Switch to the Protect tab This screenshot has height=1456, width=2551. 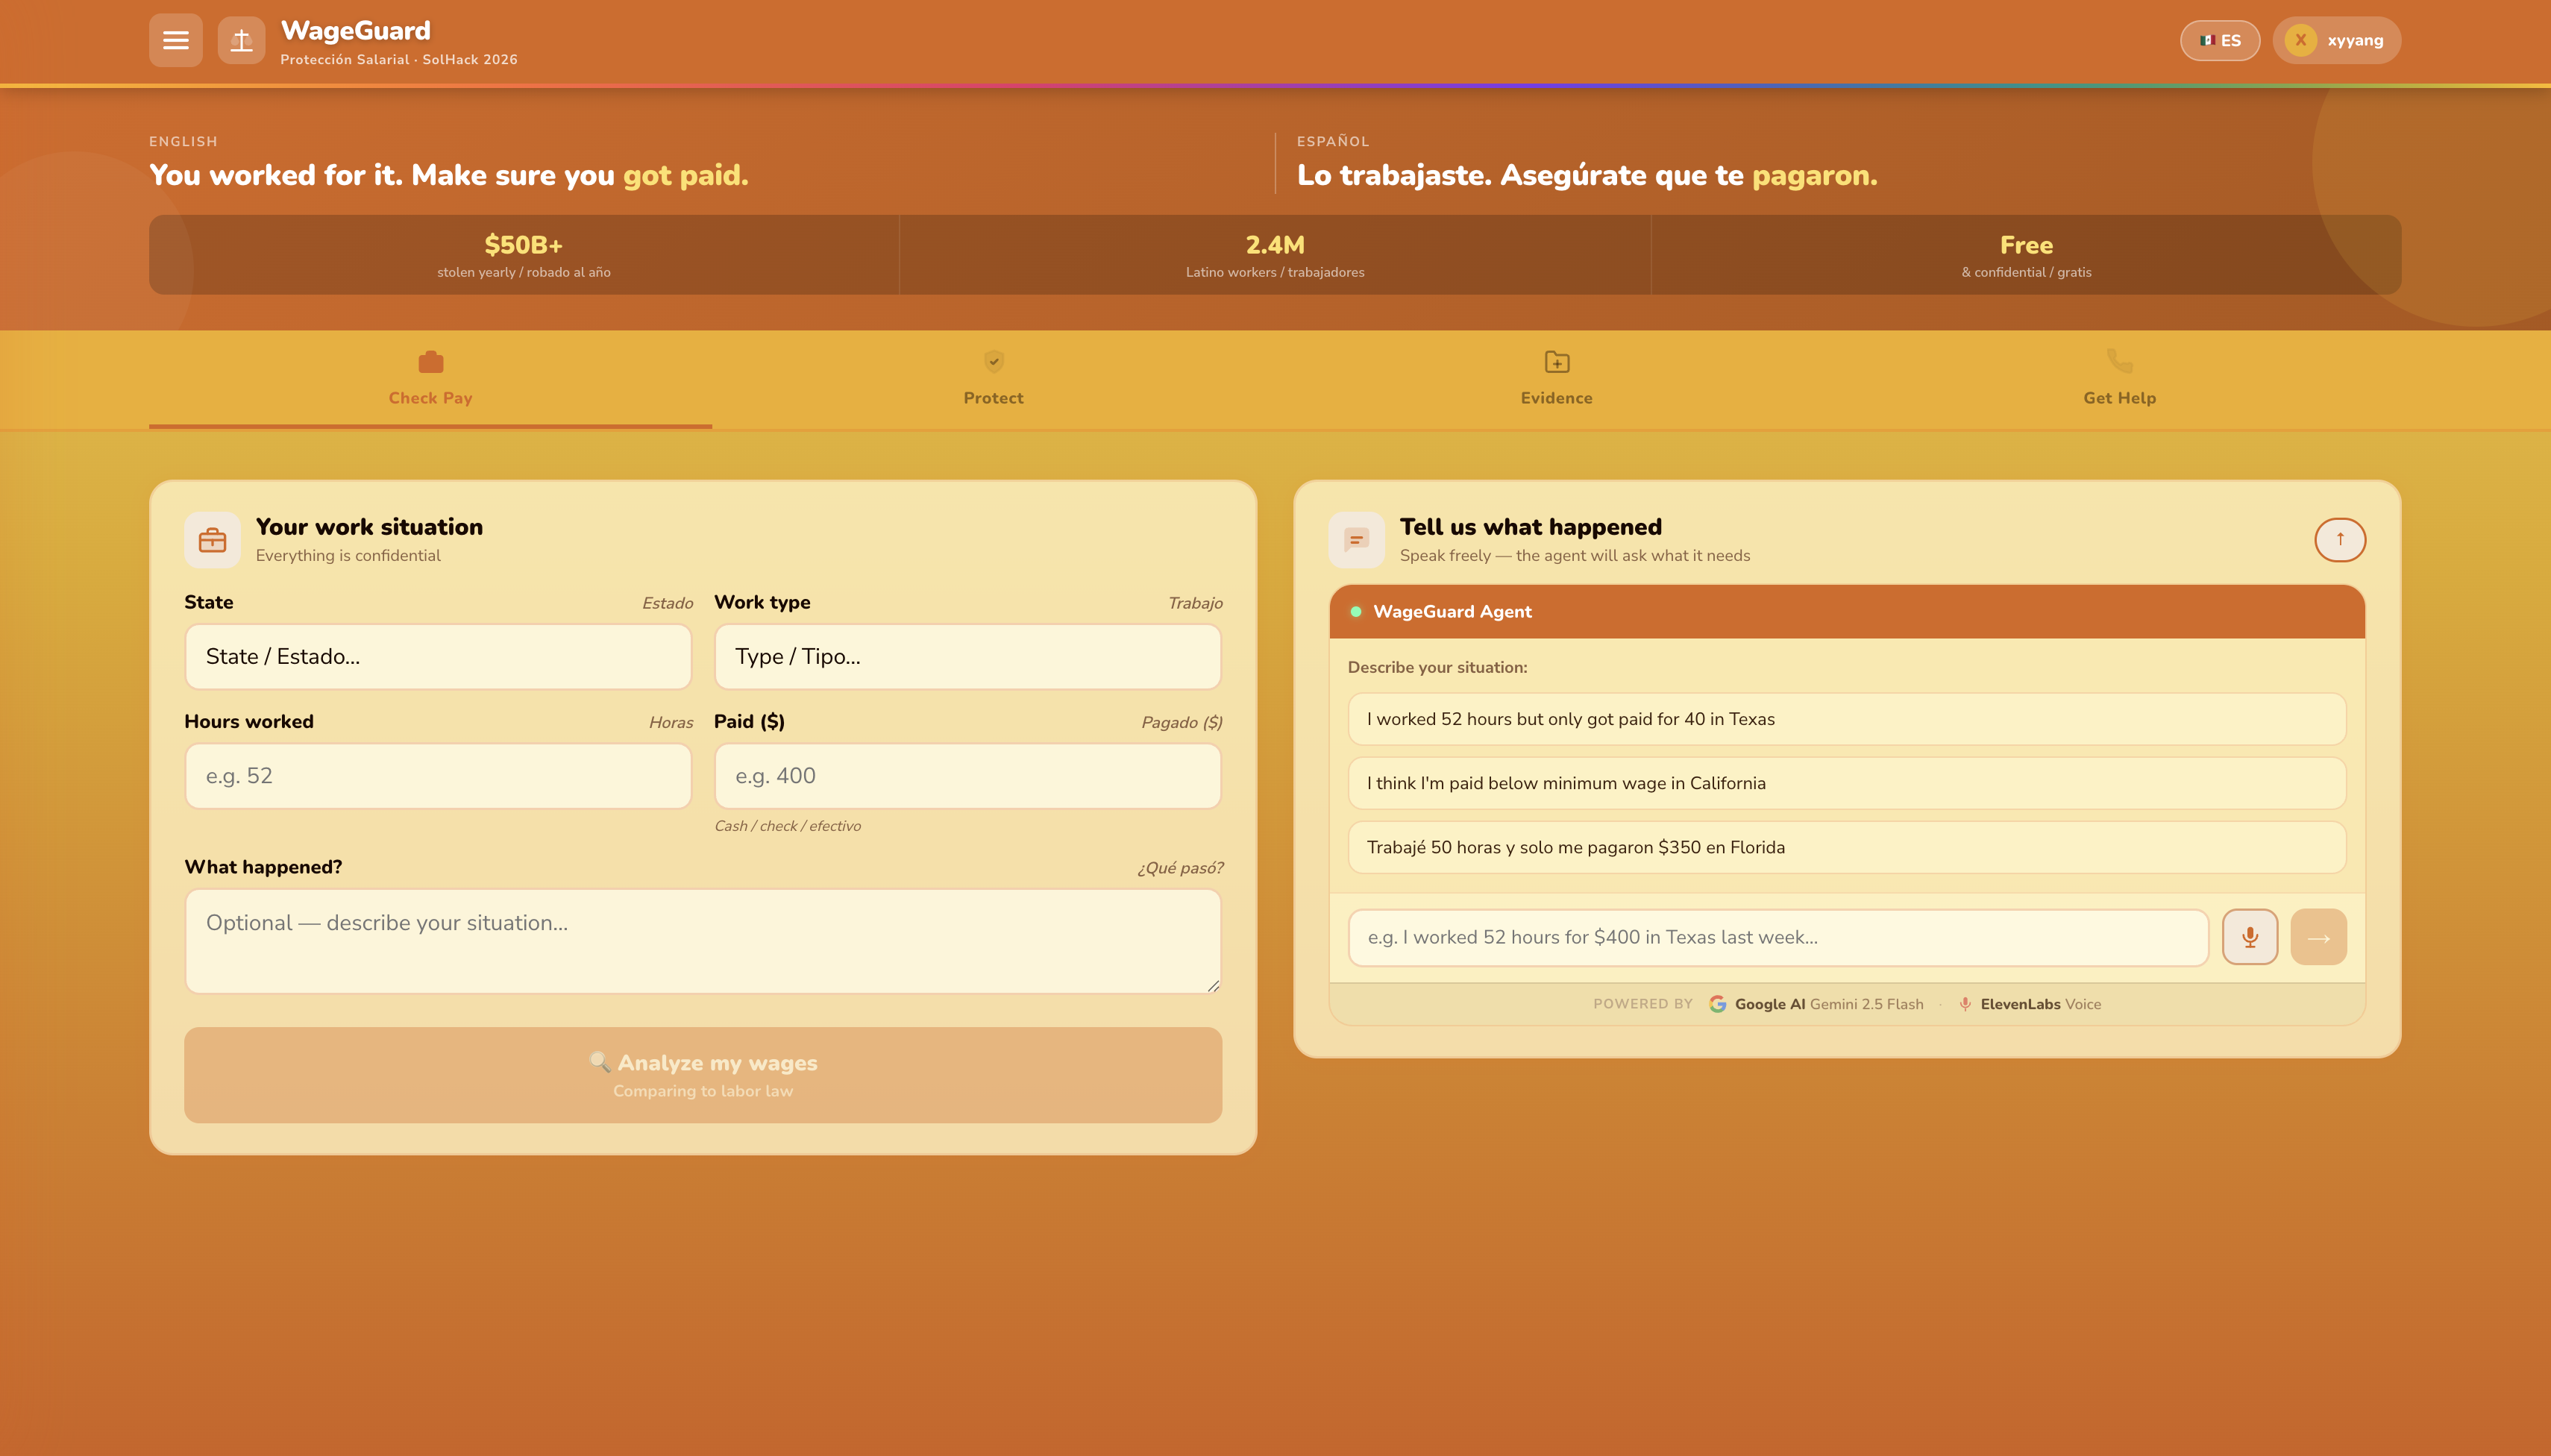point(993,379)
